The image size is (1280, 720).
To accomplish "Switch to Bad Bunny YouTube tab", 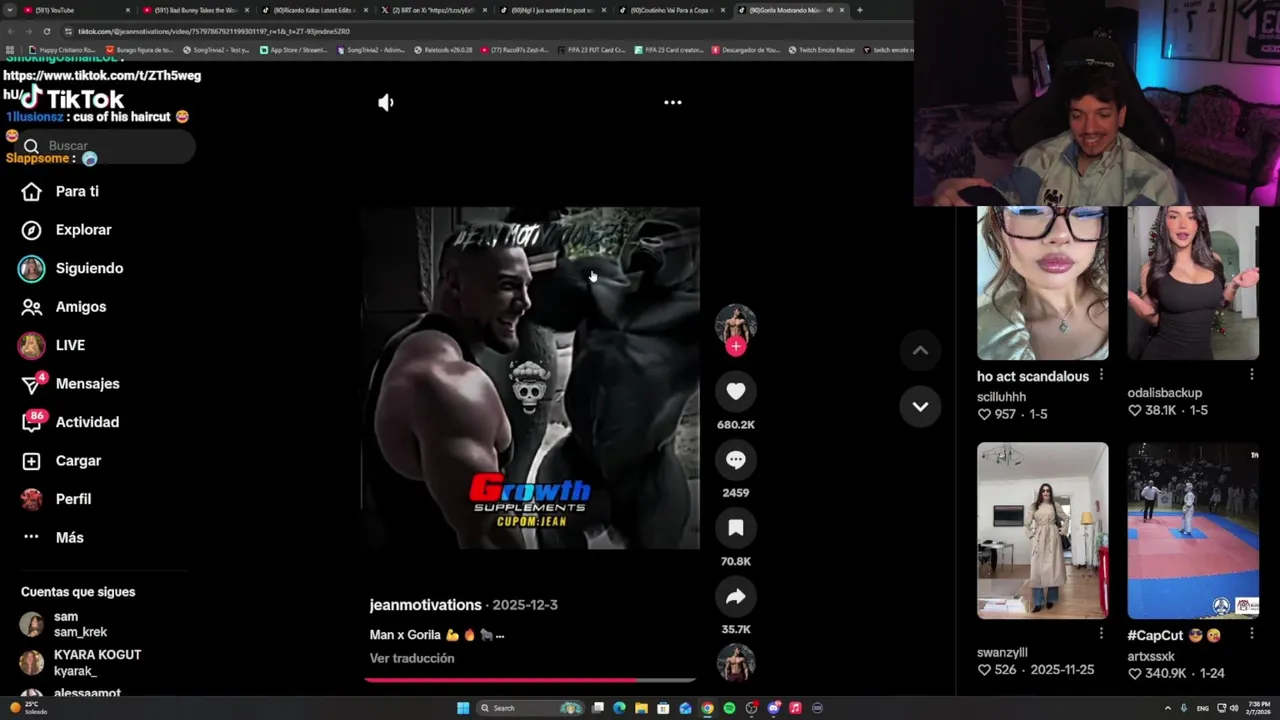I will tap(195, 10).
